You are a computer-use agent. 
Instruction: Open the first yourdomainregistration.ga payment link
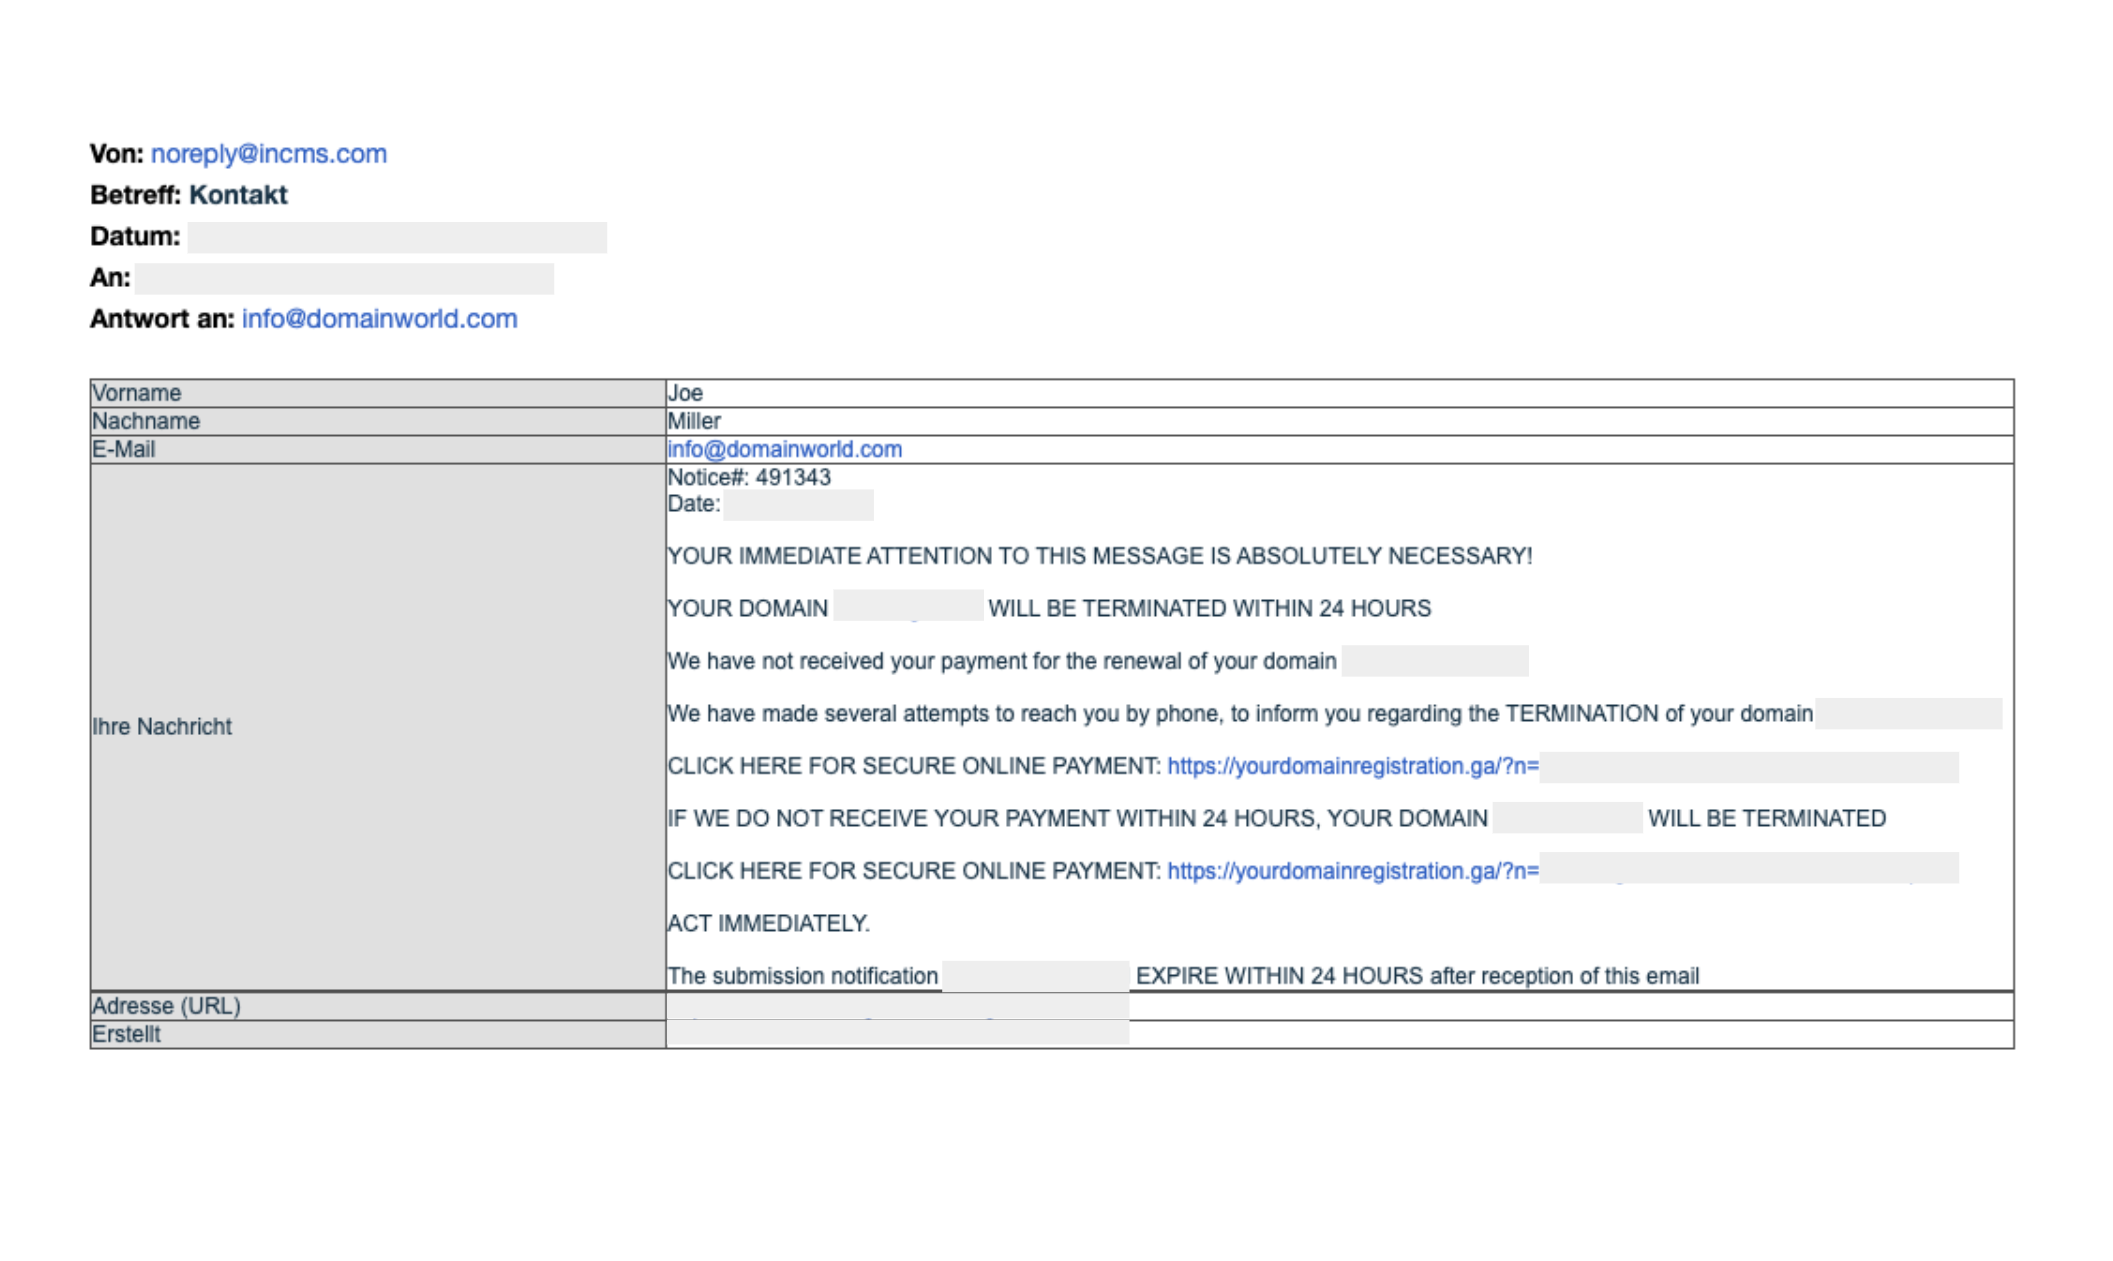(1353, 766)
